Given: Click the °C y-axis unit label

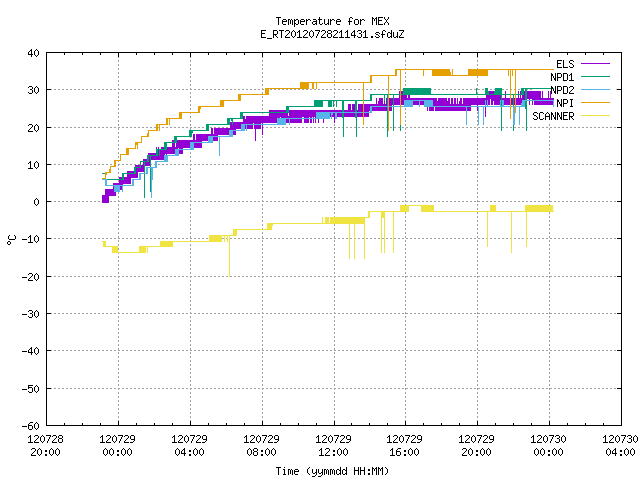Looking at the screenshot, I should click(11, 240).
